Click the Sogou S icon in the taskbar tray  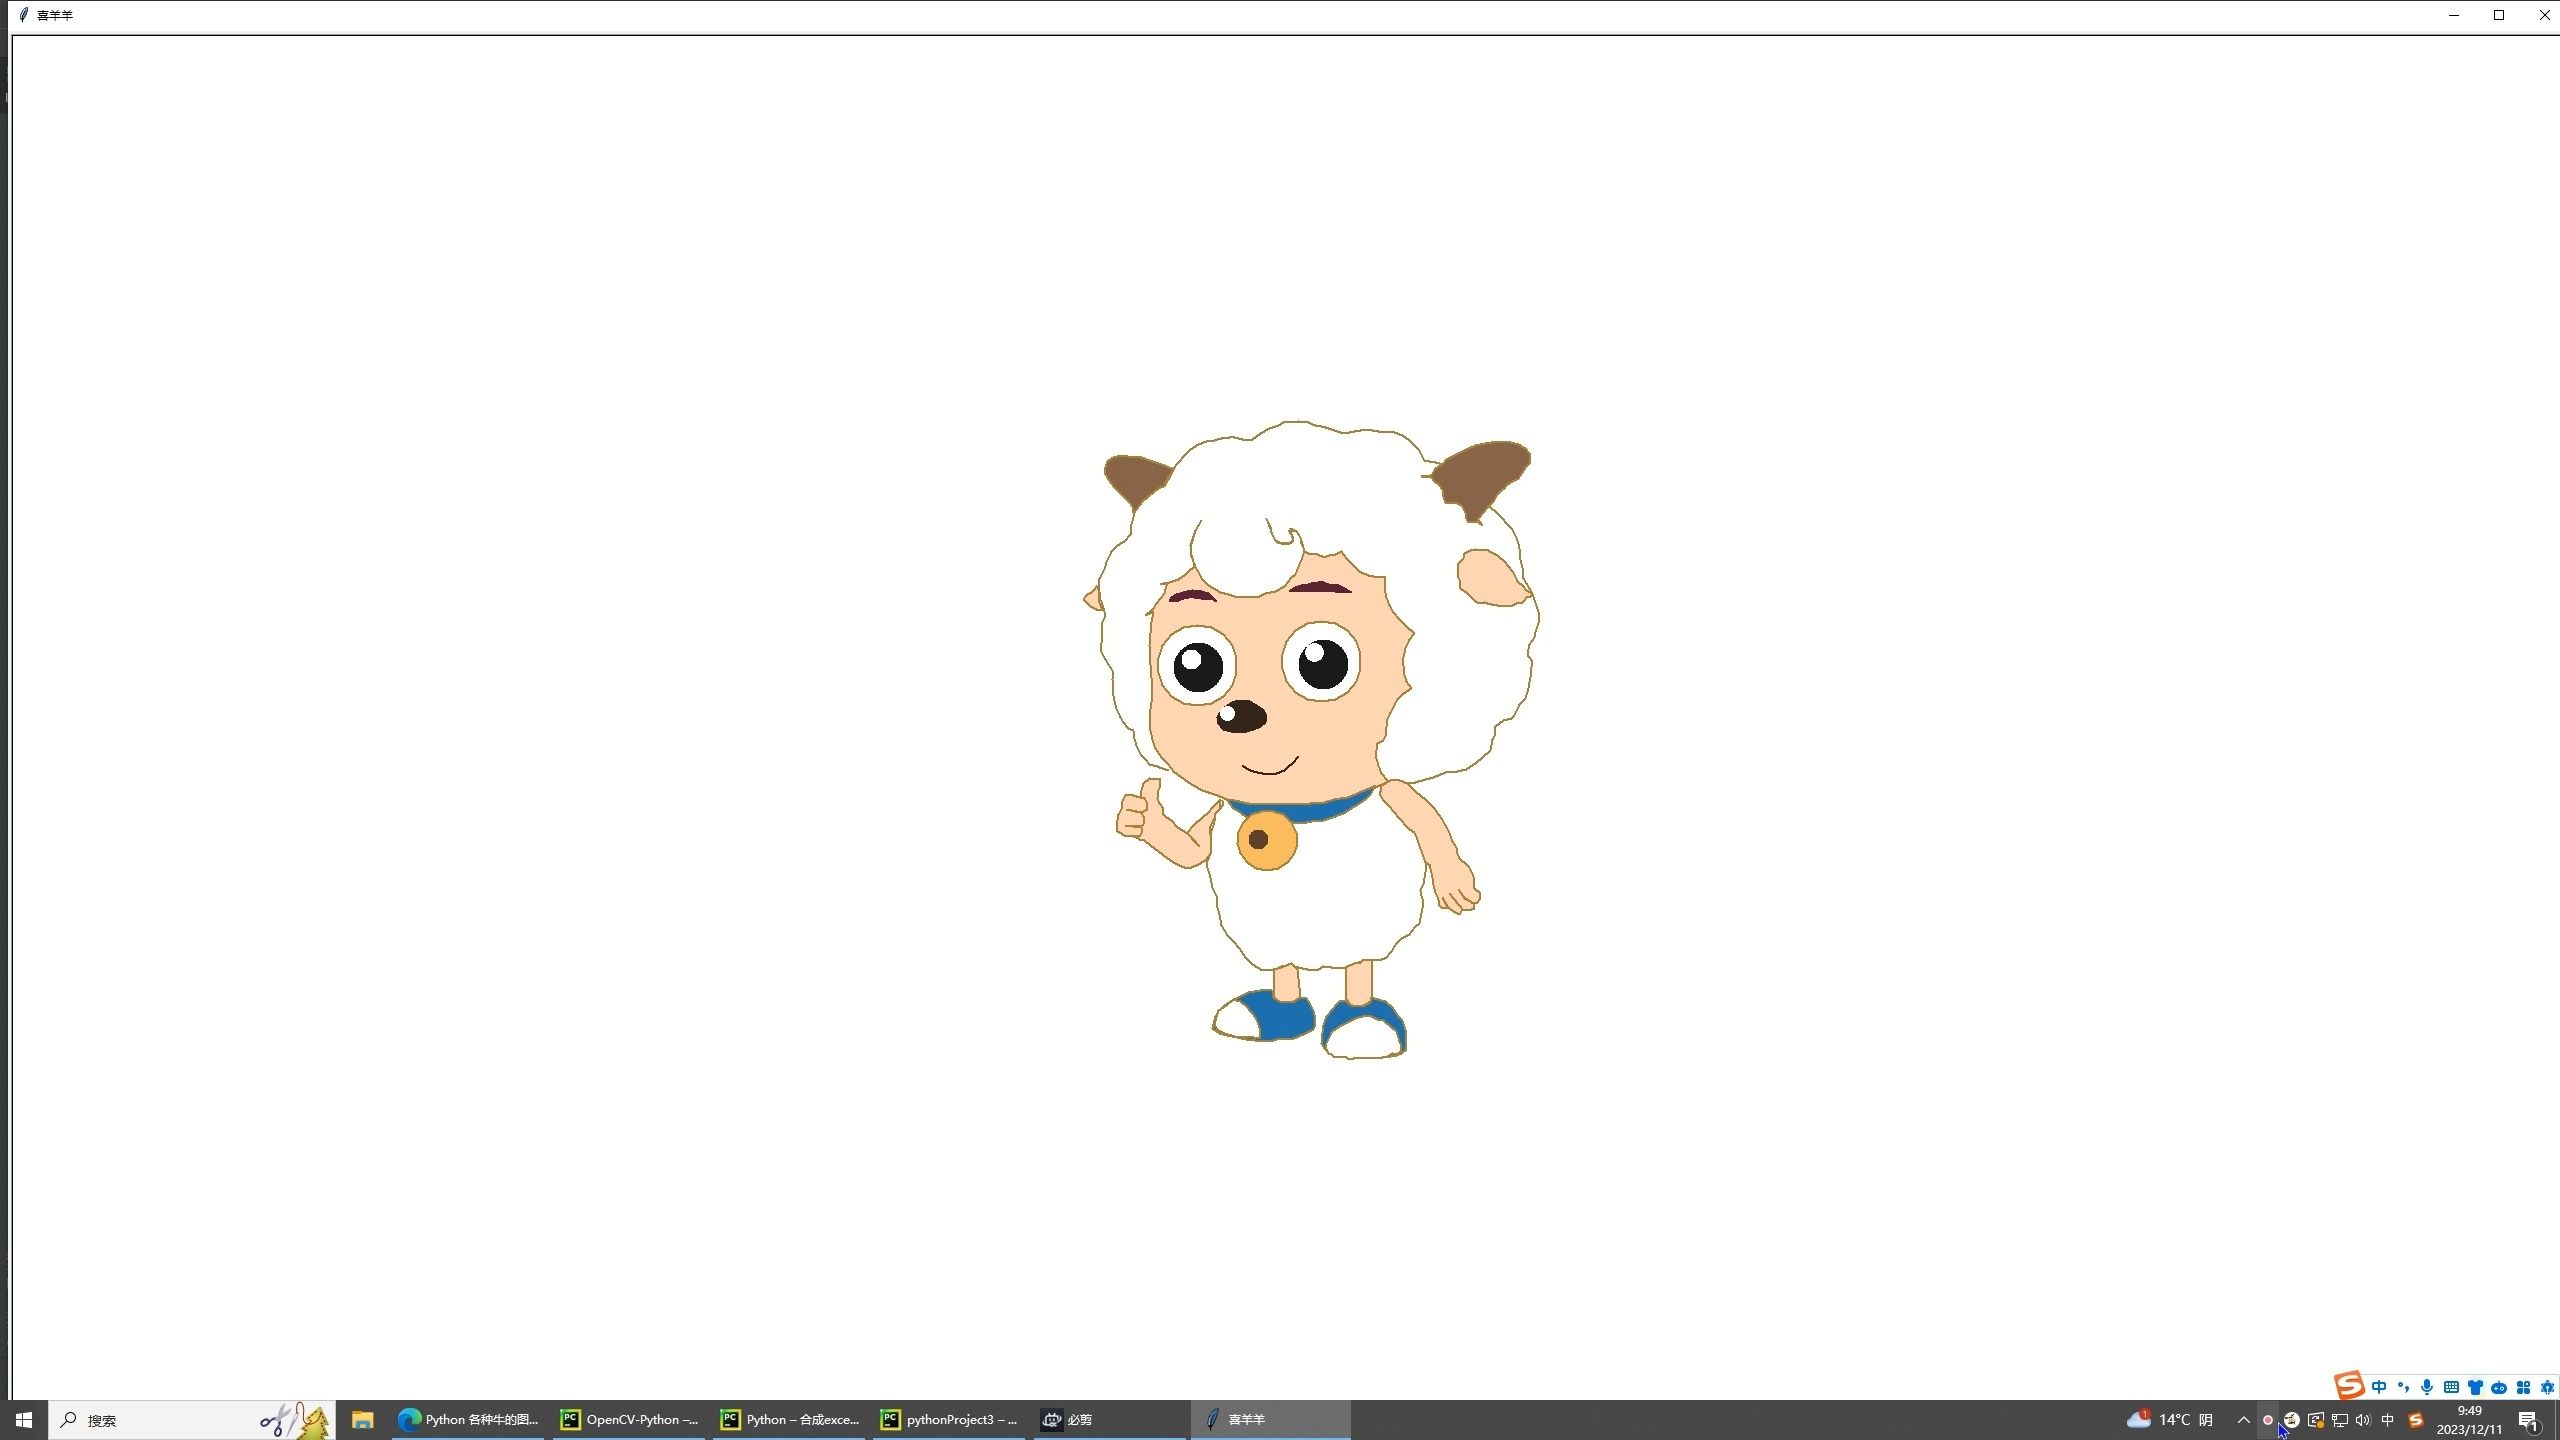[2416, 1420]
